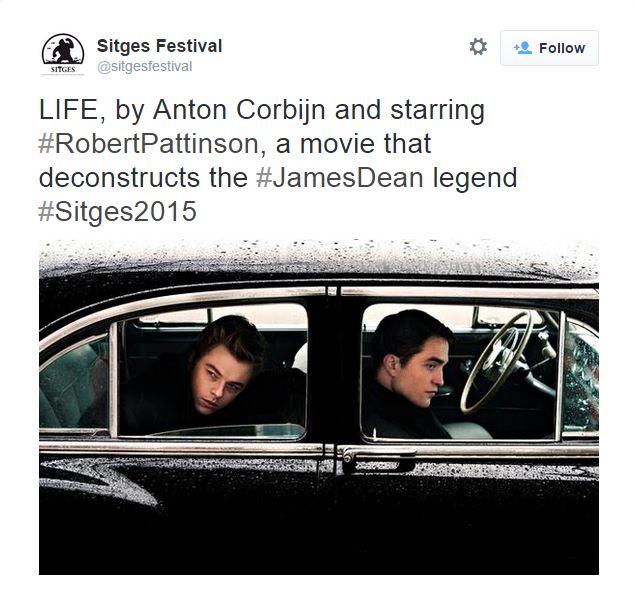Click the words 'deconstructs the' in the tweet
This screenshot has width=636, height=589.
pyautogui.click(x=143, y=178)
